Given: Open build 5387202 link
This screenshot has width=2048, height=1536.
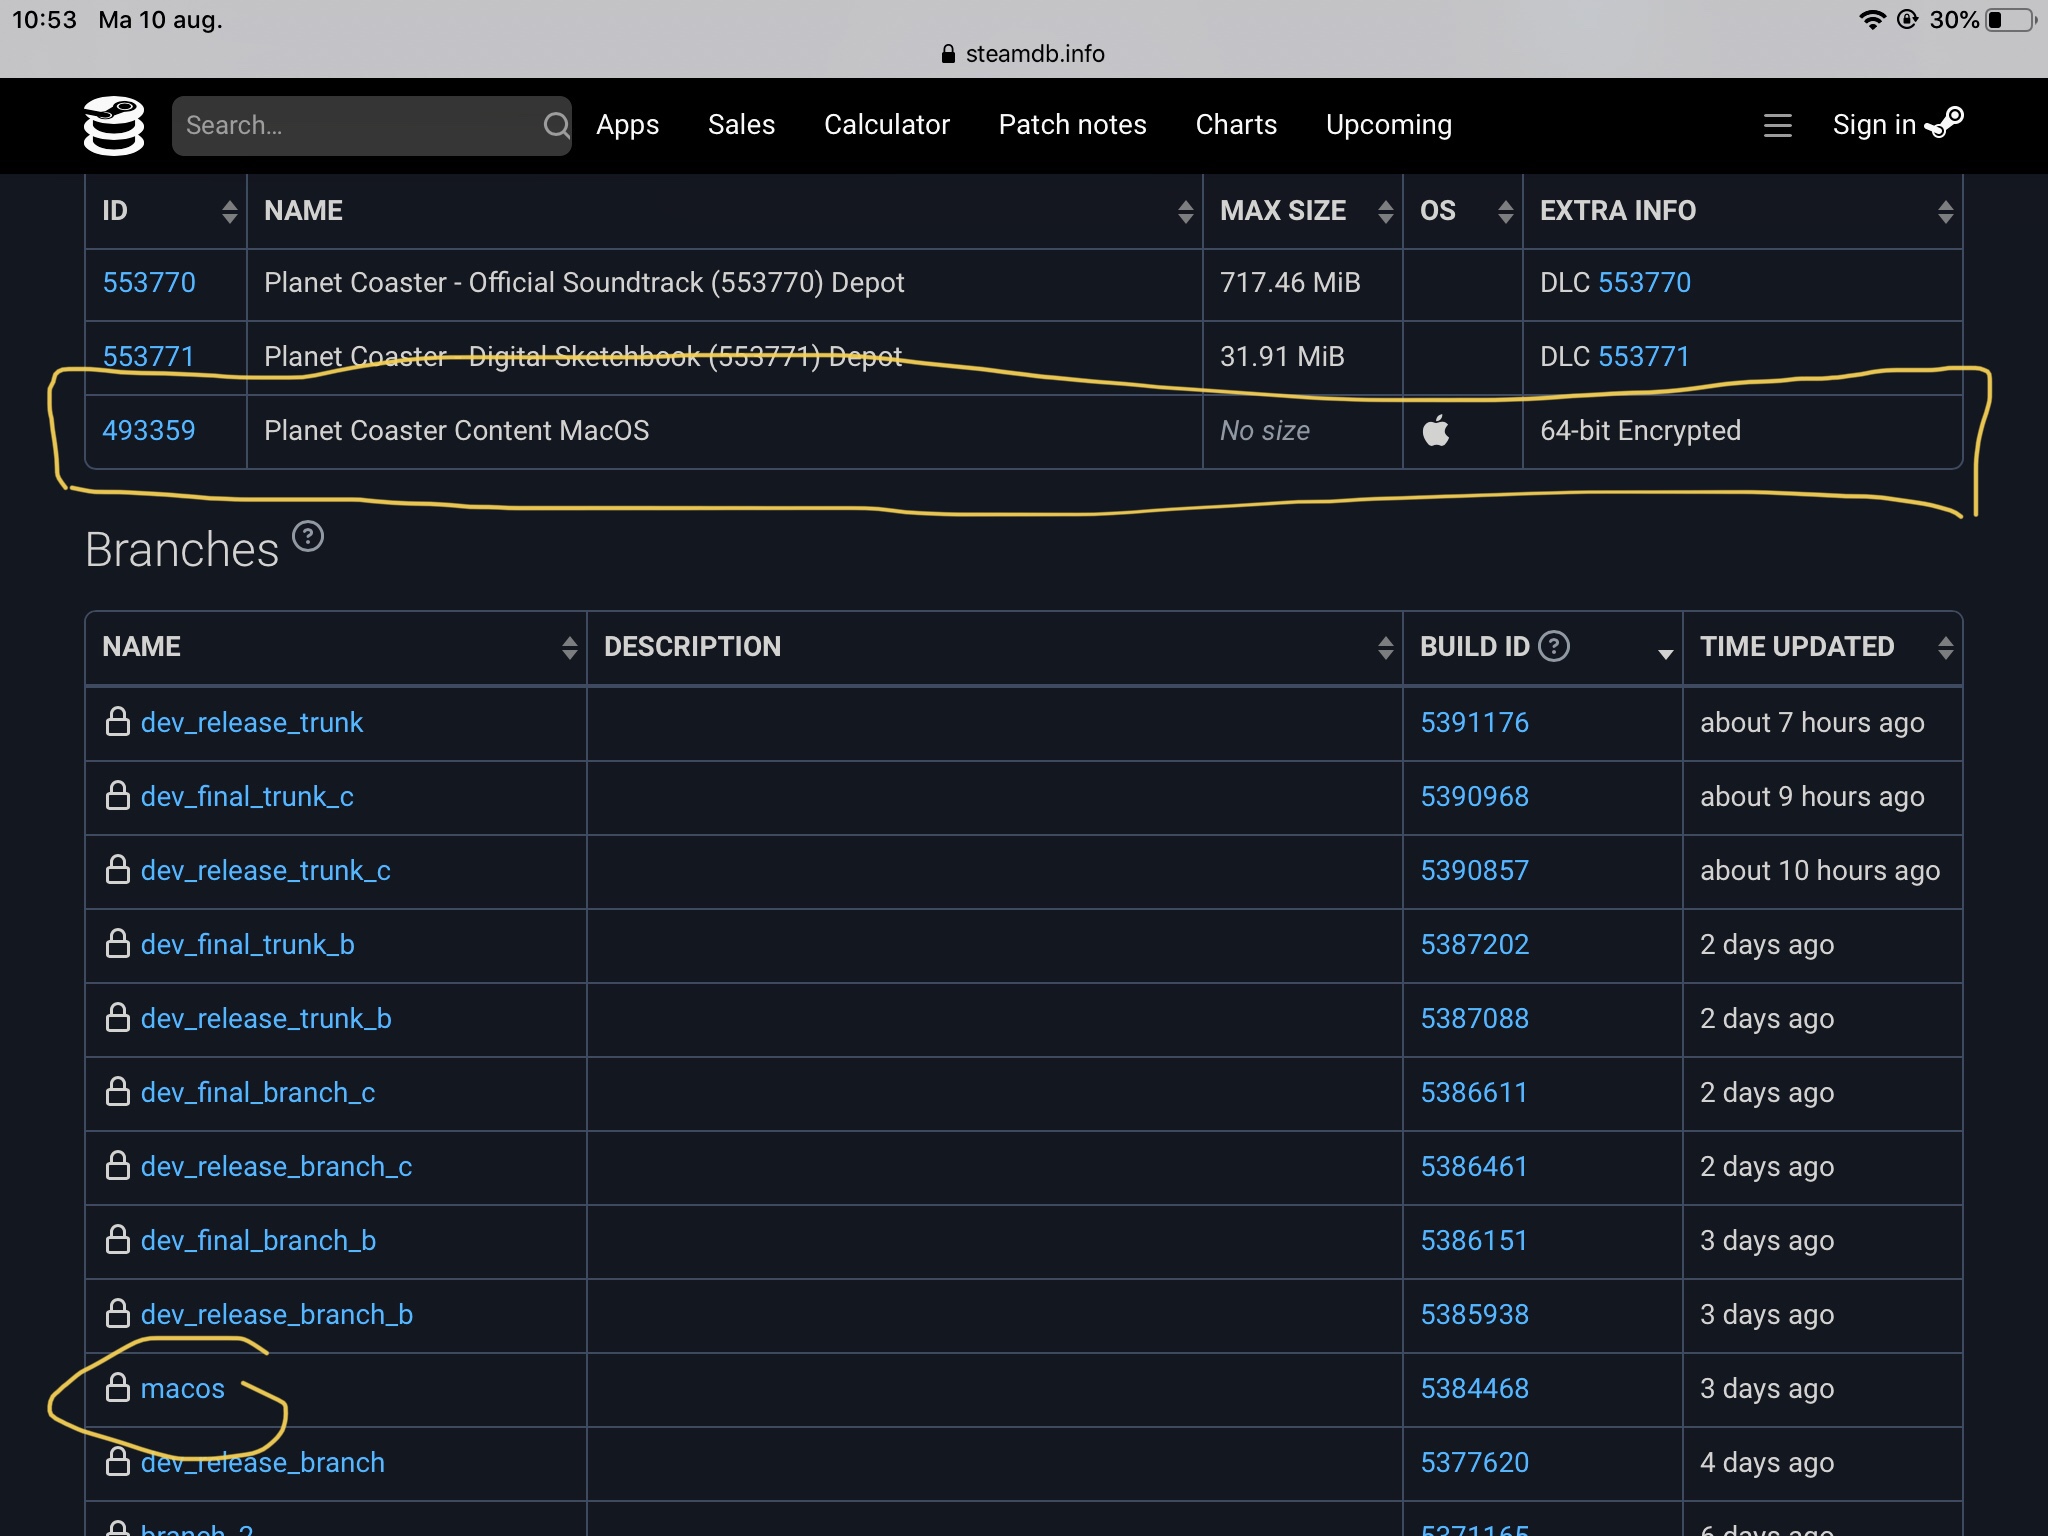Looking at the screenshot, I should tap(1475, 944).
